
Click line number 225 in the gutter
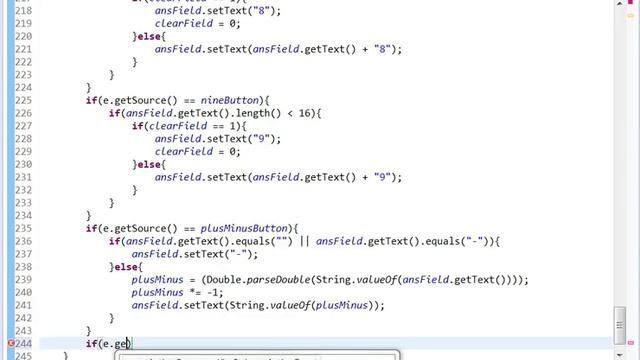point(23,100)
